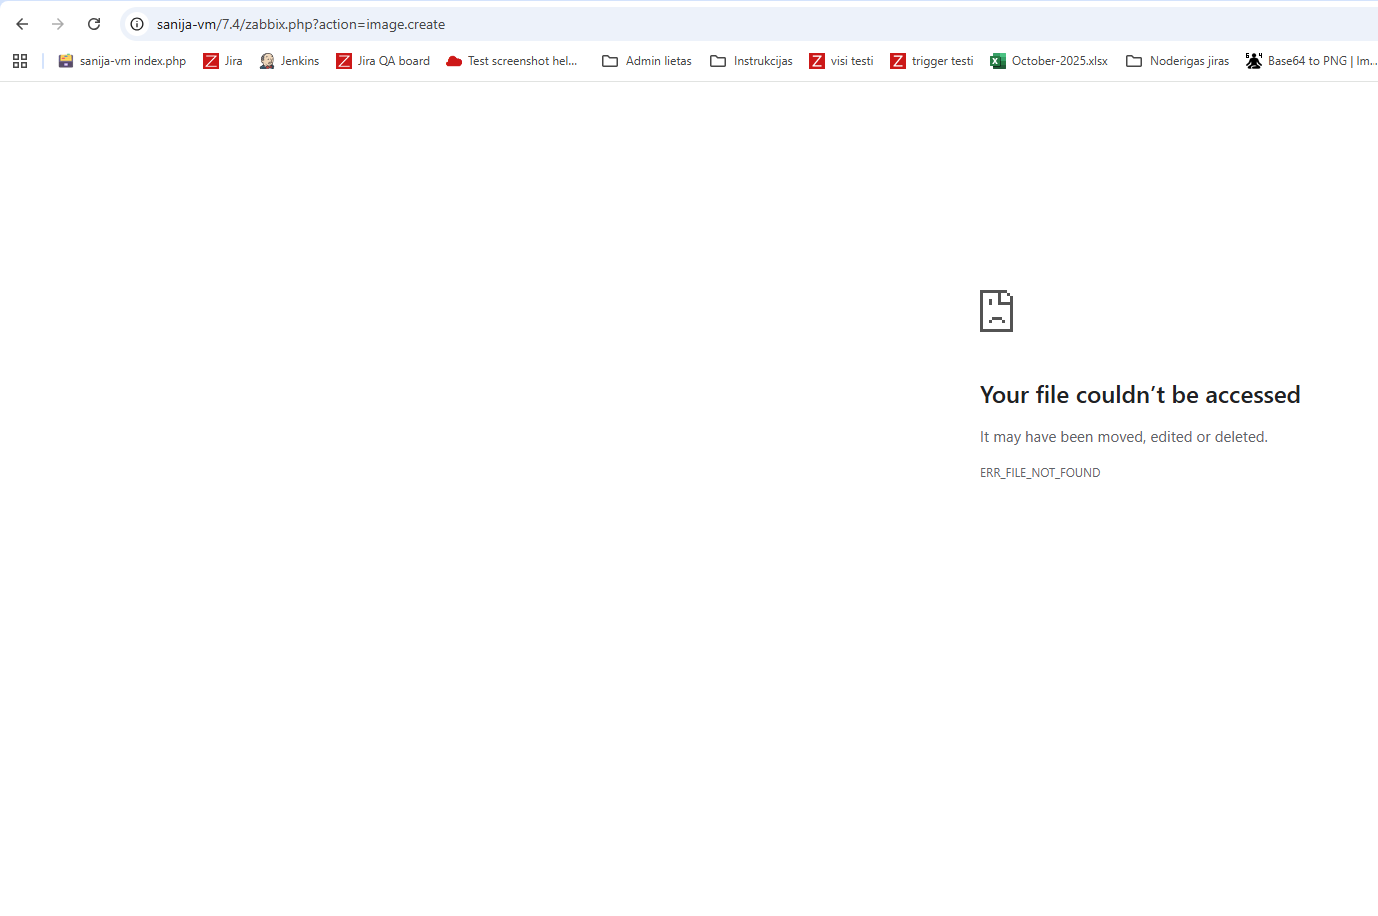Viewport: 1378px width, 916px height.
Task: Reload the page with the refresh icon
Action: [94, 24]
